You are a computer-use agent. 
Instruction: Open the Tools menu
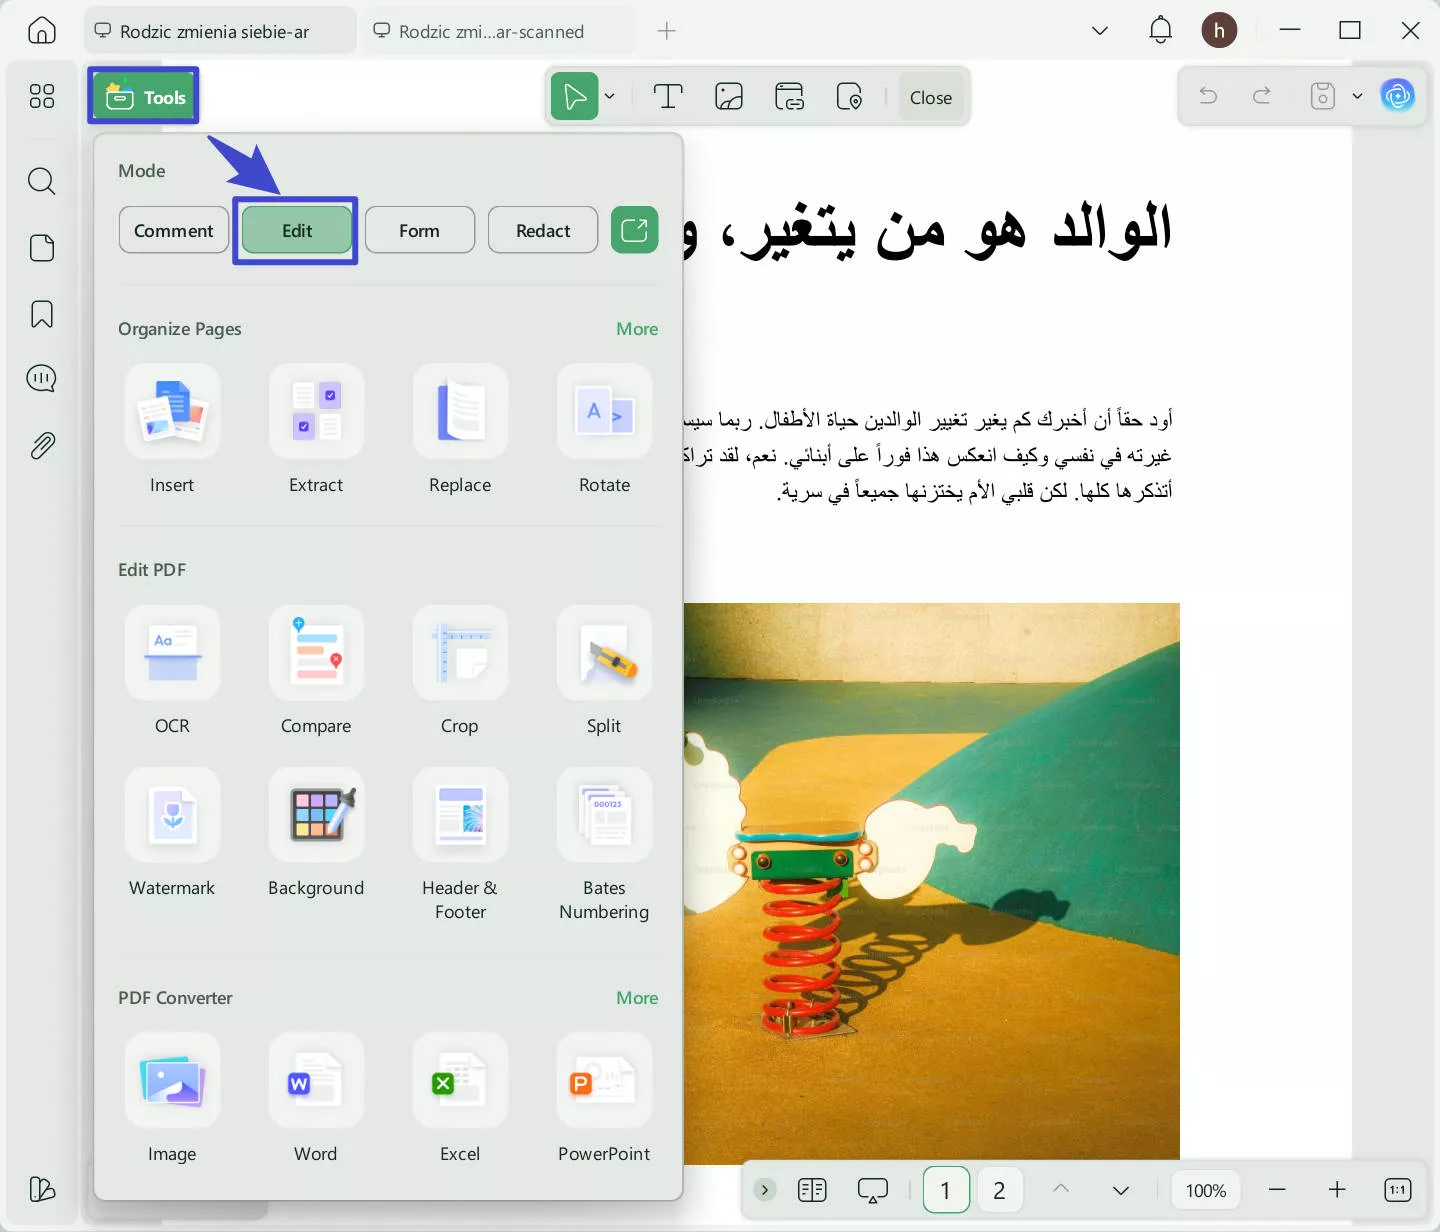pos(143,96)
